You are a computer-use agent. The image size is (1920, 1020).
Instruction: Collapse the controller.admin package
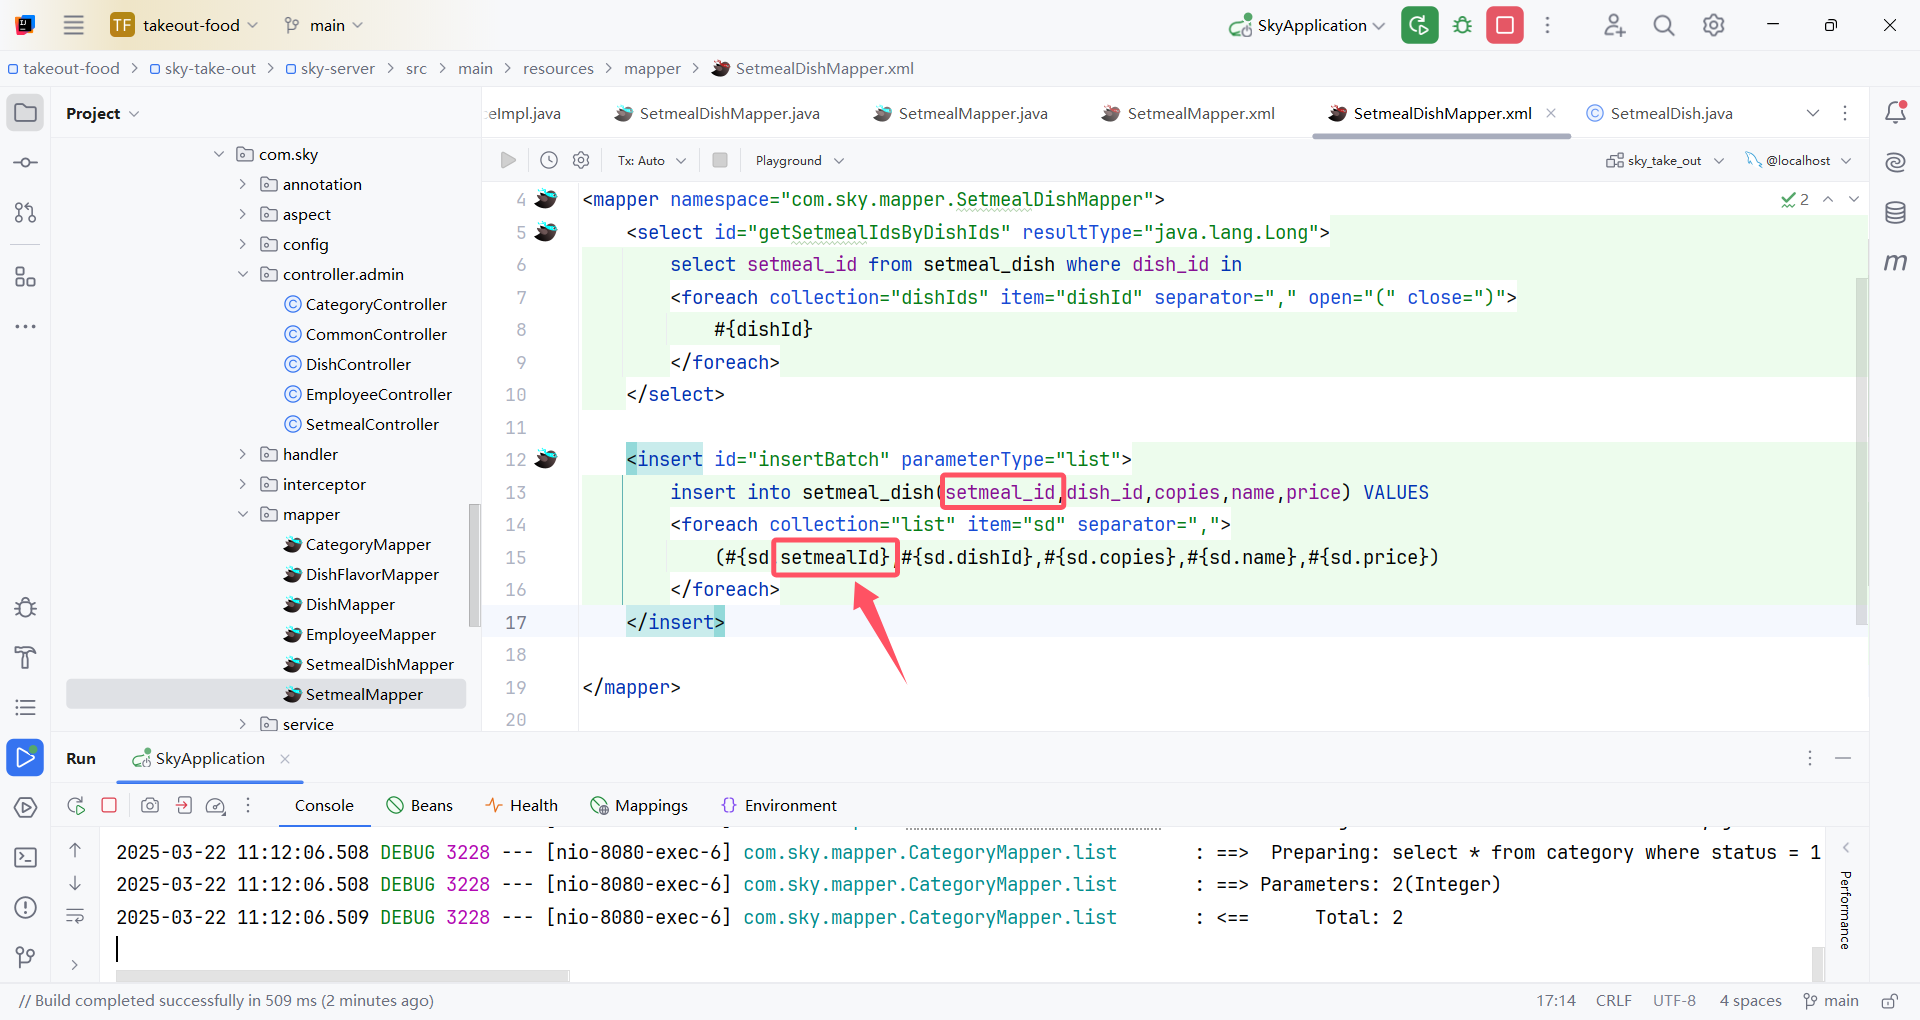243,274
